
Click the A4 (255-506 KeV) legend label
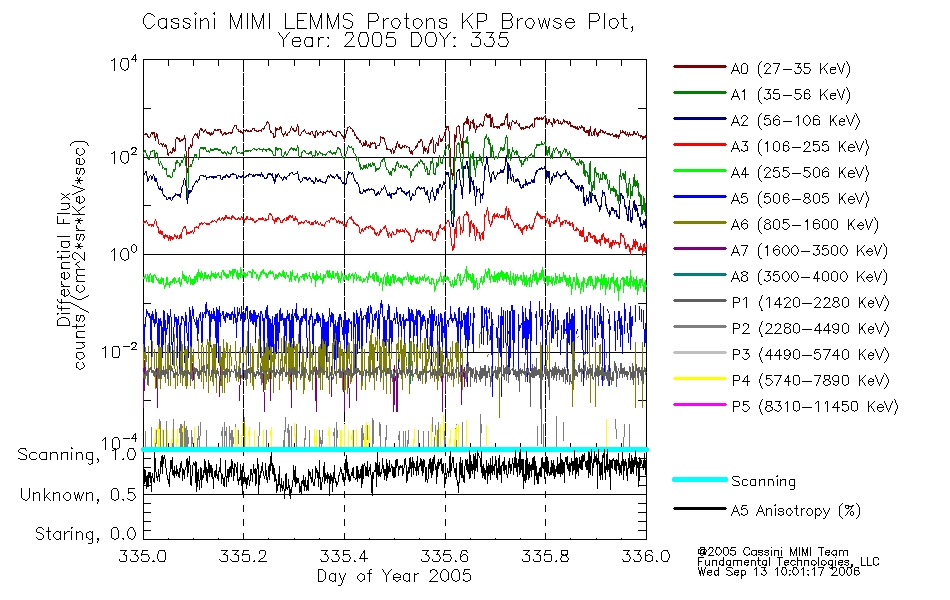(x=800, y=173)
